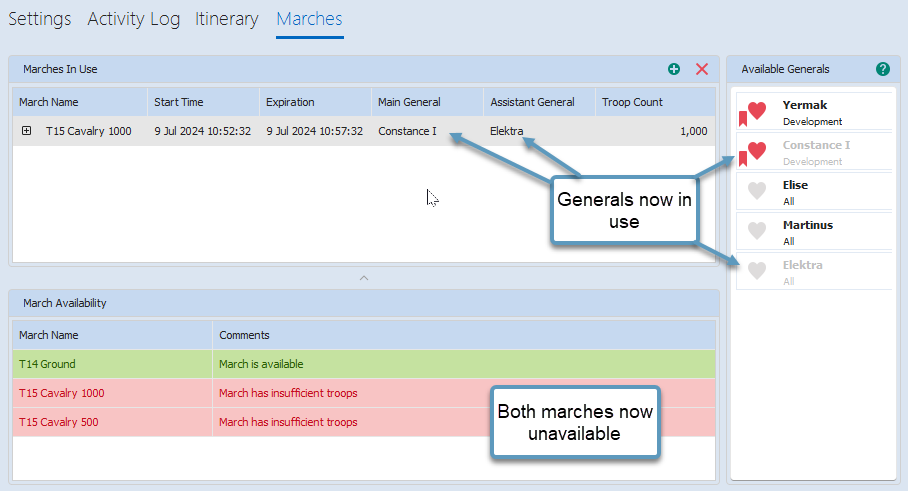
Task: Click the Main General column header
Action: (x=409, y=102)
